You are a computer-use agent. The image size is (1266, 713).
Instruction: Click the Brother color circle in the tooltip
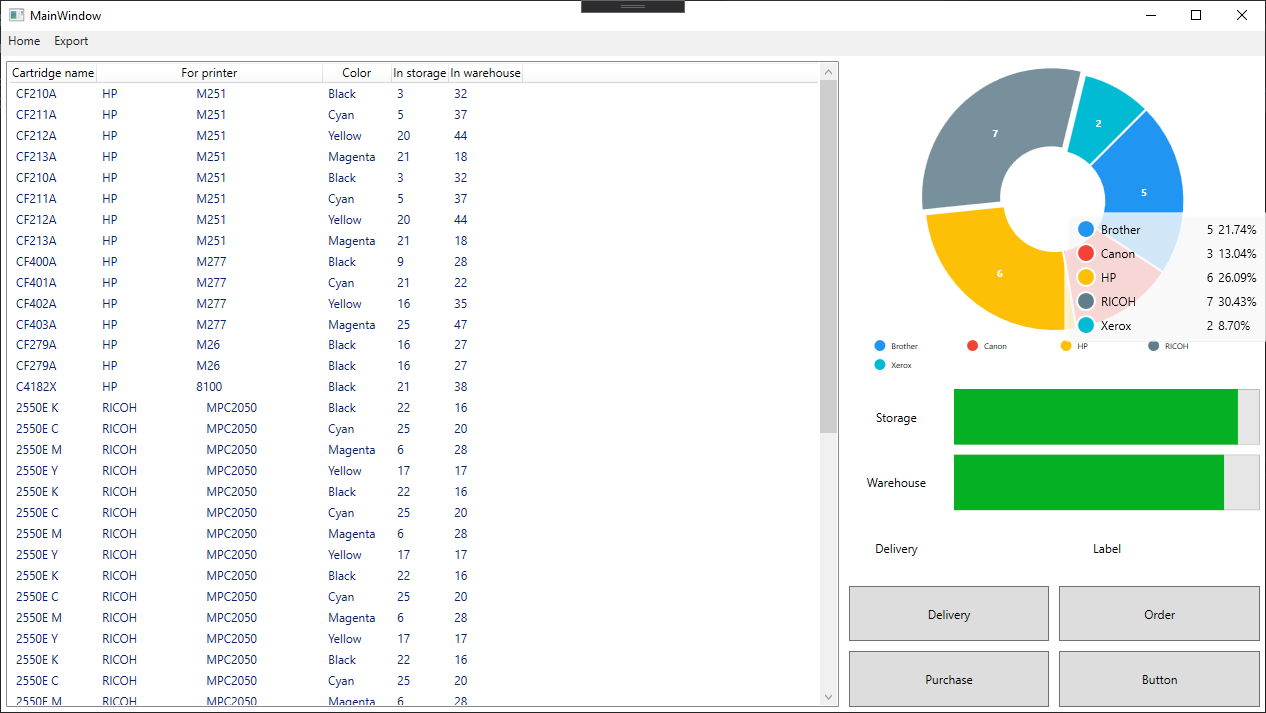[x=1086, y=229]
